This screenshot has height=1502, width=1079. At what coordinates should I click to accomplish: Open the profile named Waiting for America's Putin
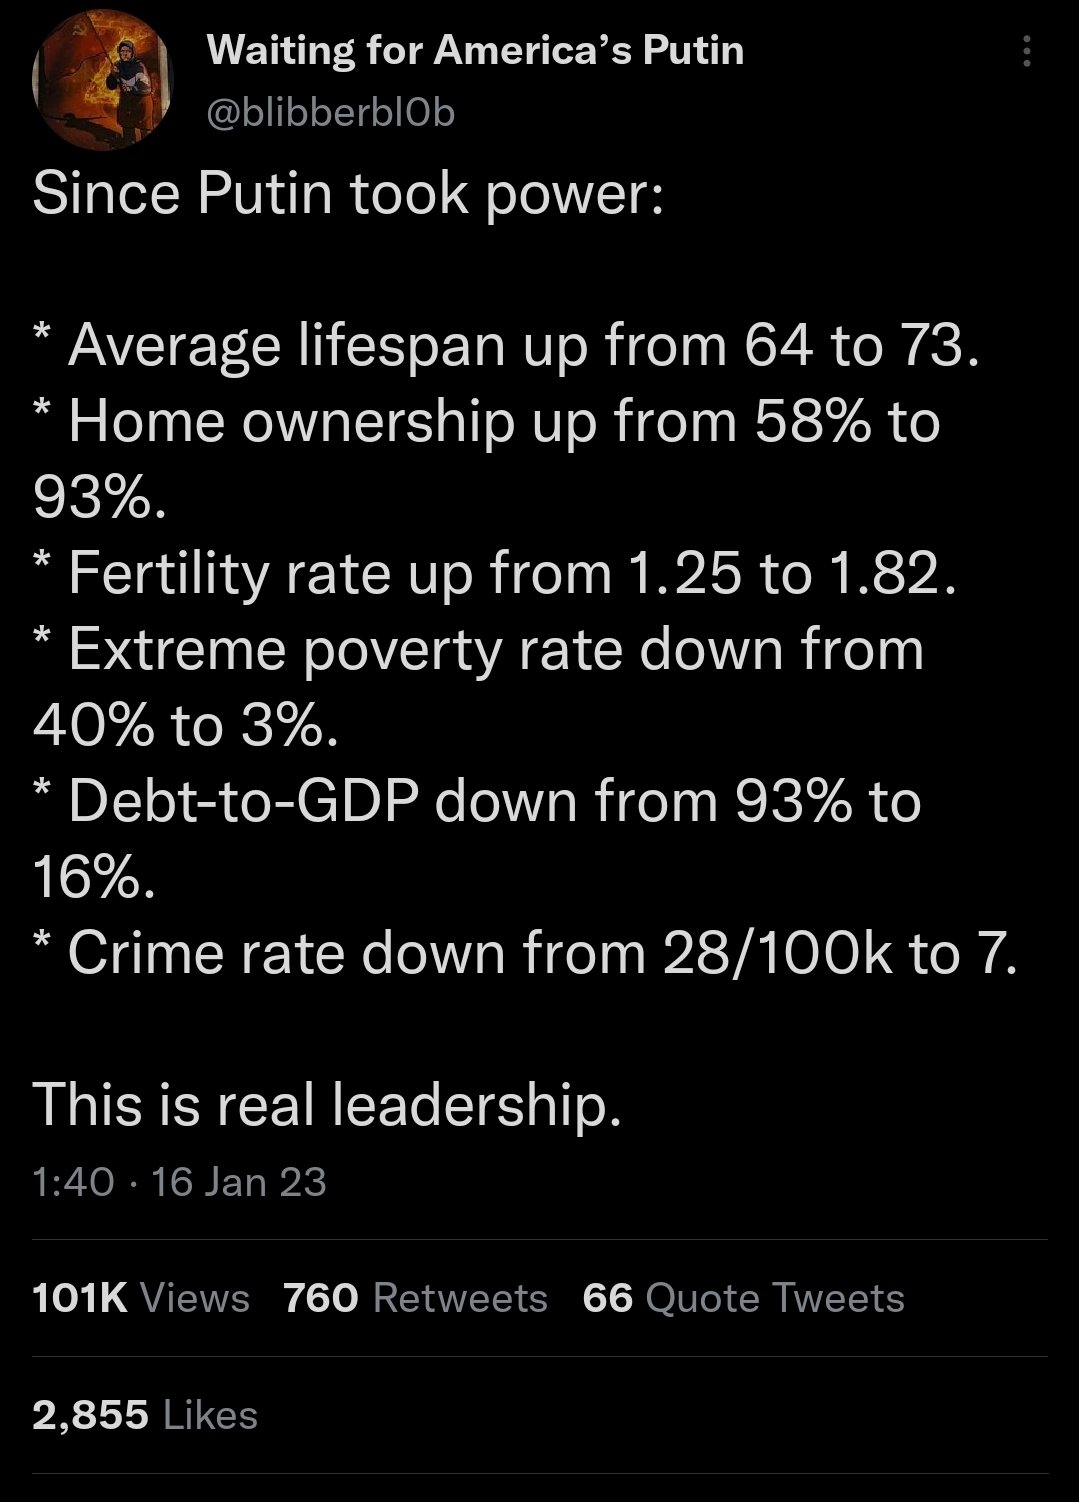tap(475, 50)
